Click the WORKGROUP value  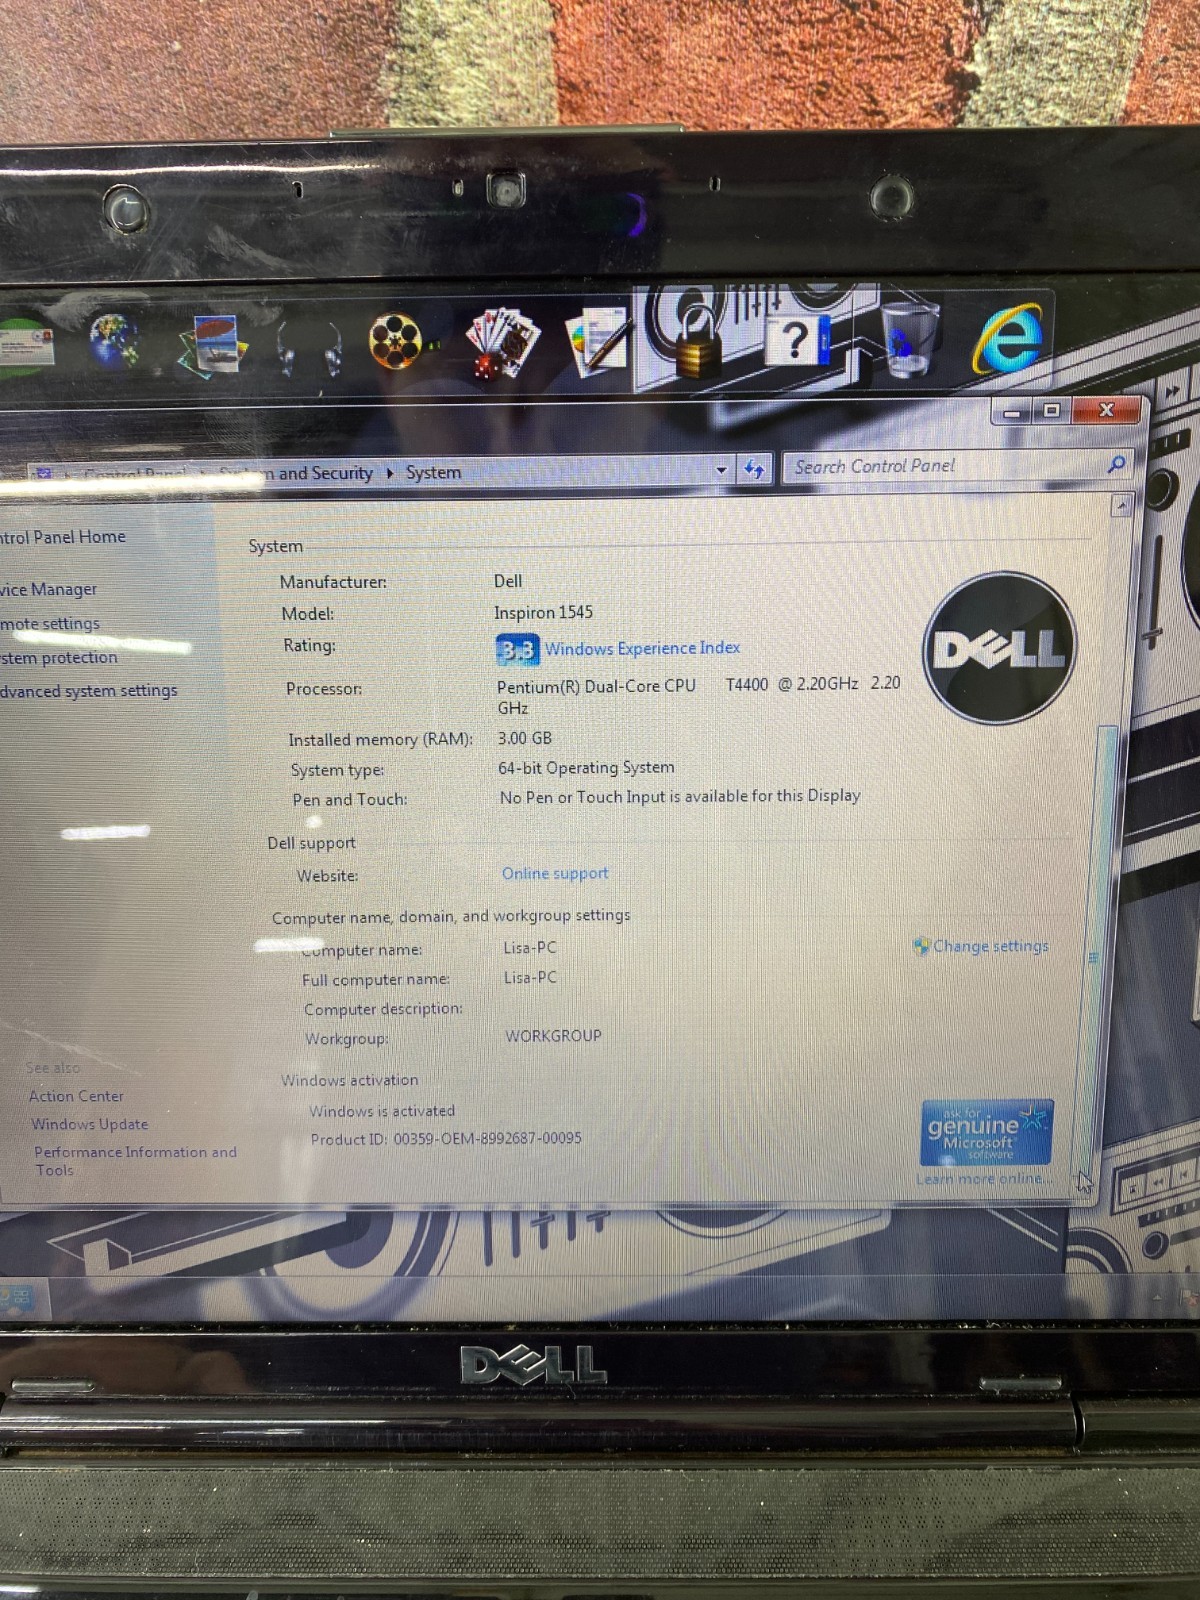(x=553, y=1036)
